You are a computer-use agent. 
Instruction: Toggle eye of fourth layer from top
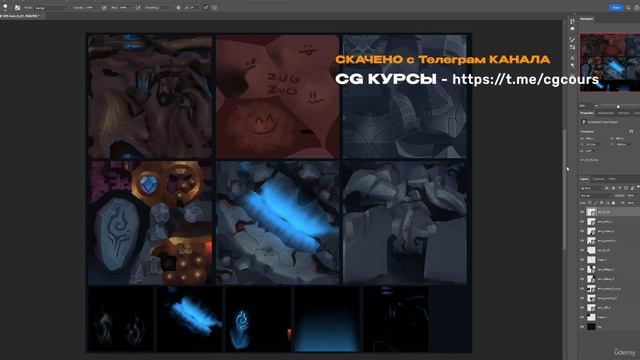pyautogui.click(x=582, y=241)
